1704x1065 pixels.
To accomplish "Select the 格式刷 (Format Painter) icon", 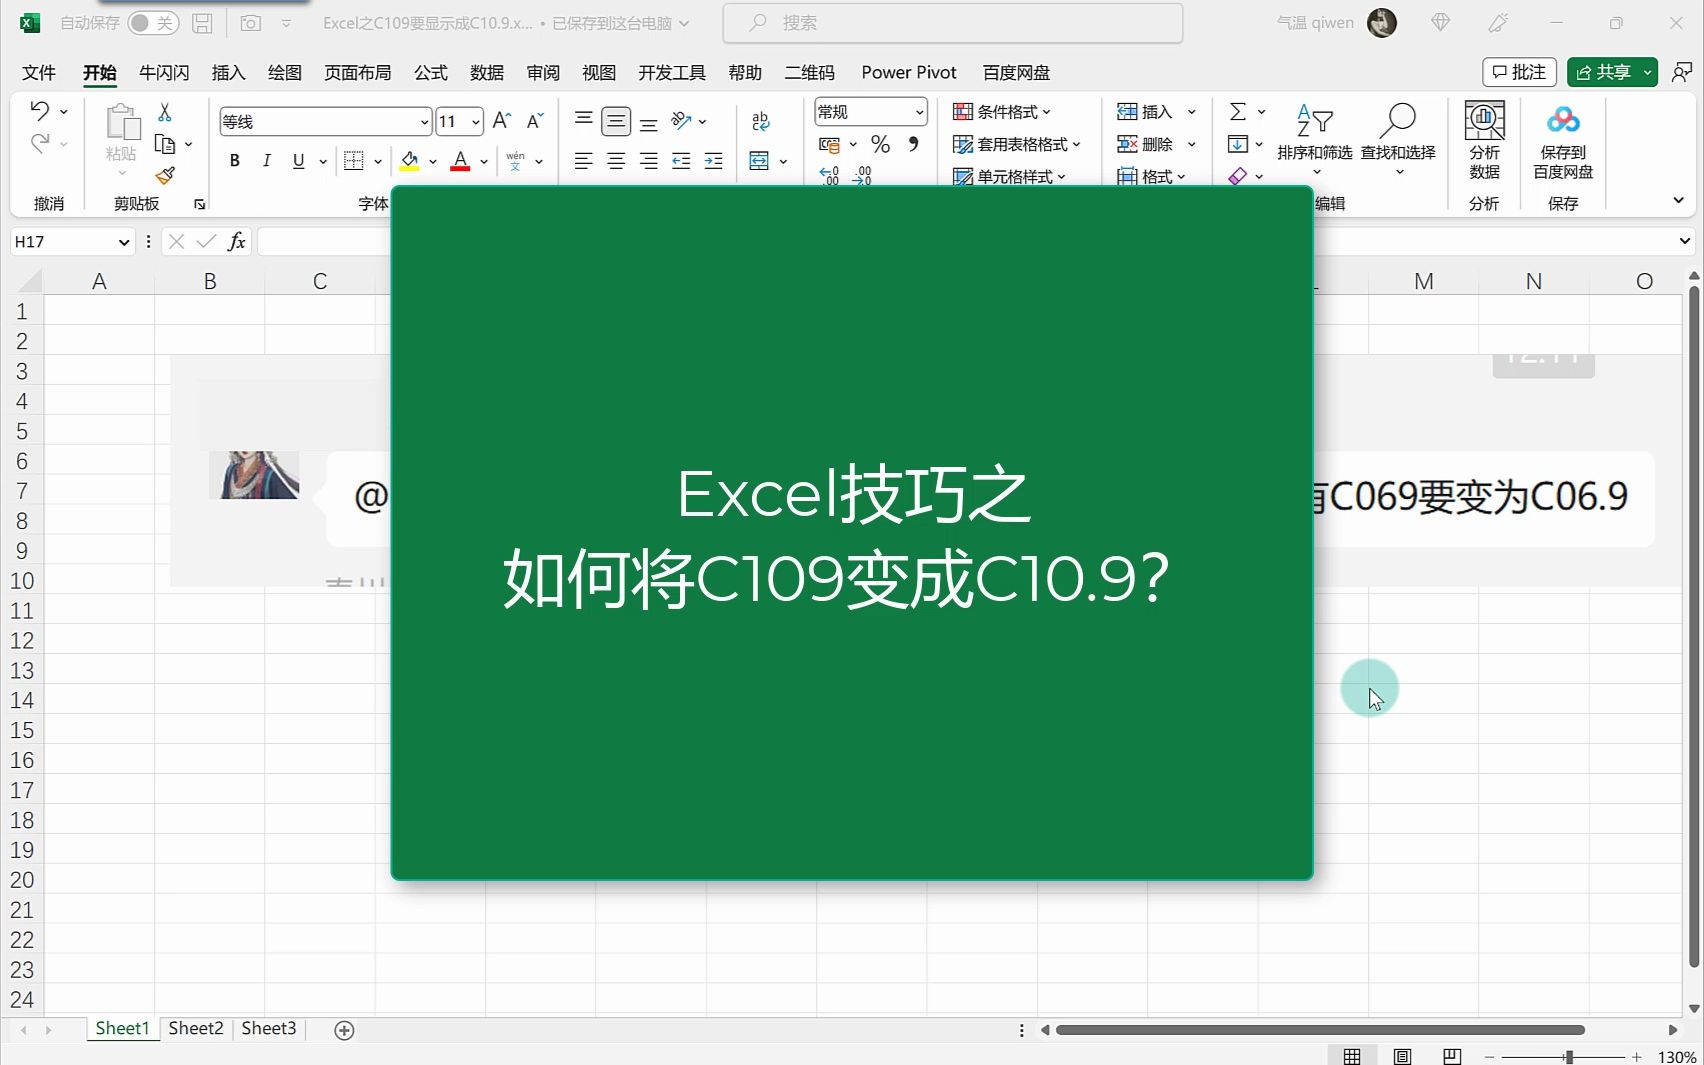I will click(166, 175).
